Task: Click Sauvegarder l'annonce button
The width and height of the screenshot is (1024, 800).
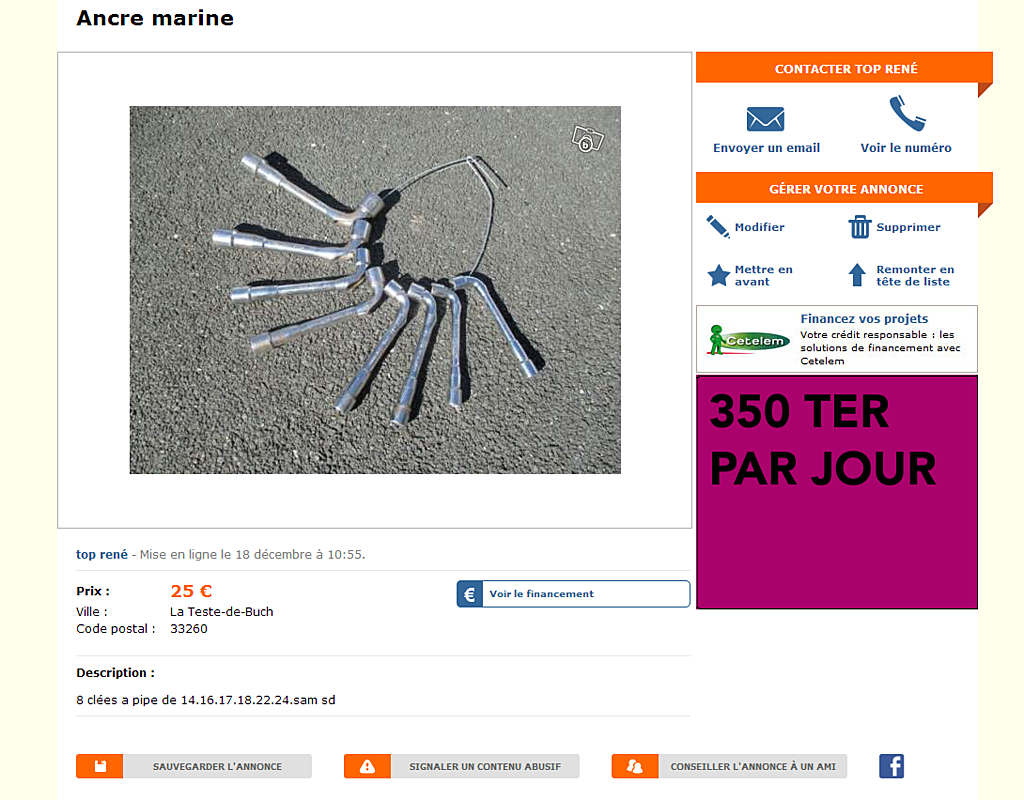Action: 194,766
